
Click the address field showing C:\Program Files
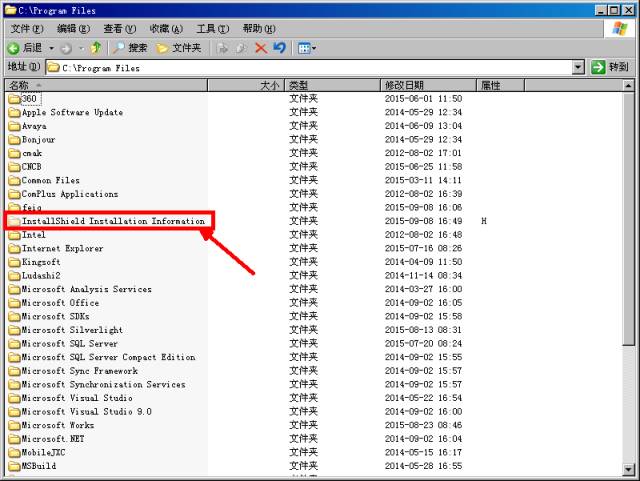coord(300,68)
